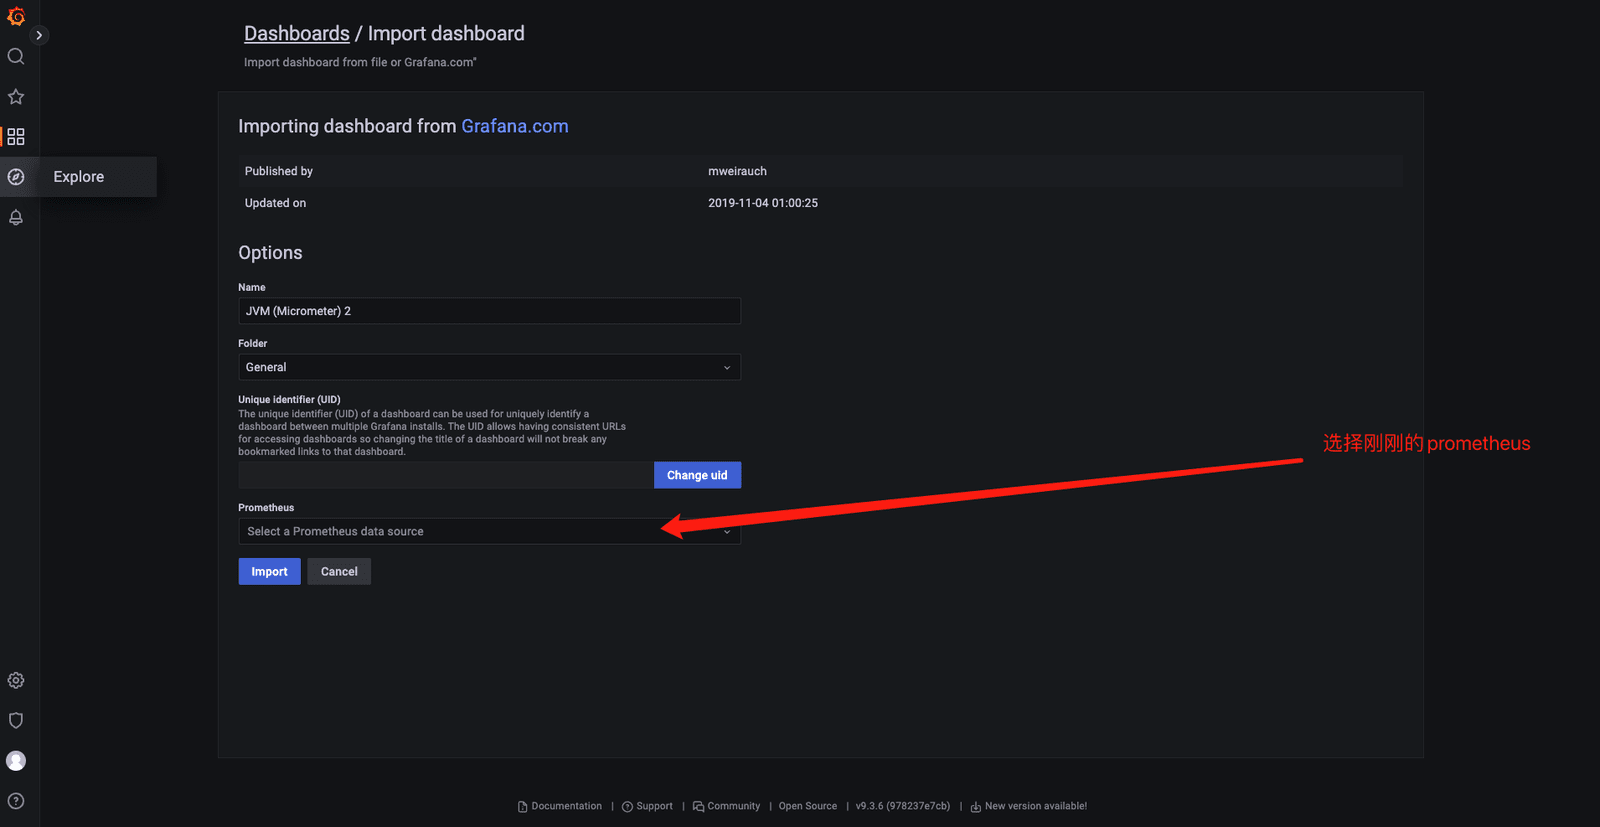Open the Open Source footer link
1600x827 pixels.
(x=808, y=806)
